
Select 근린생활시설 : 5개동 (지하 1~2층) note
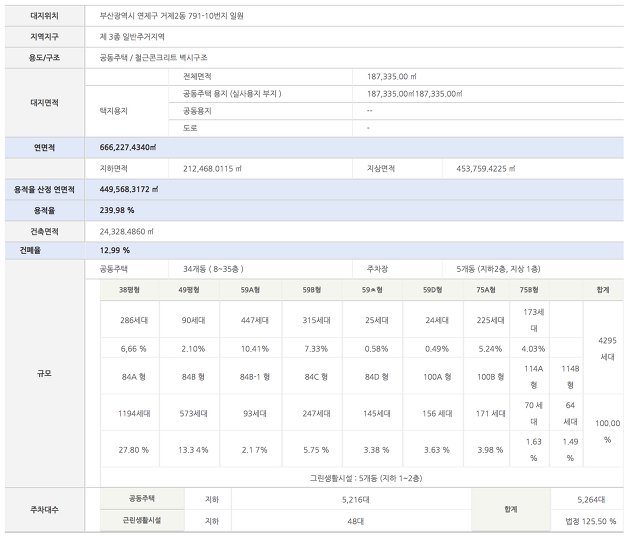(x=366, y=479)
